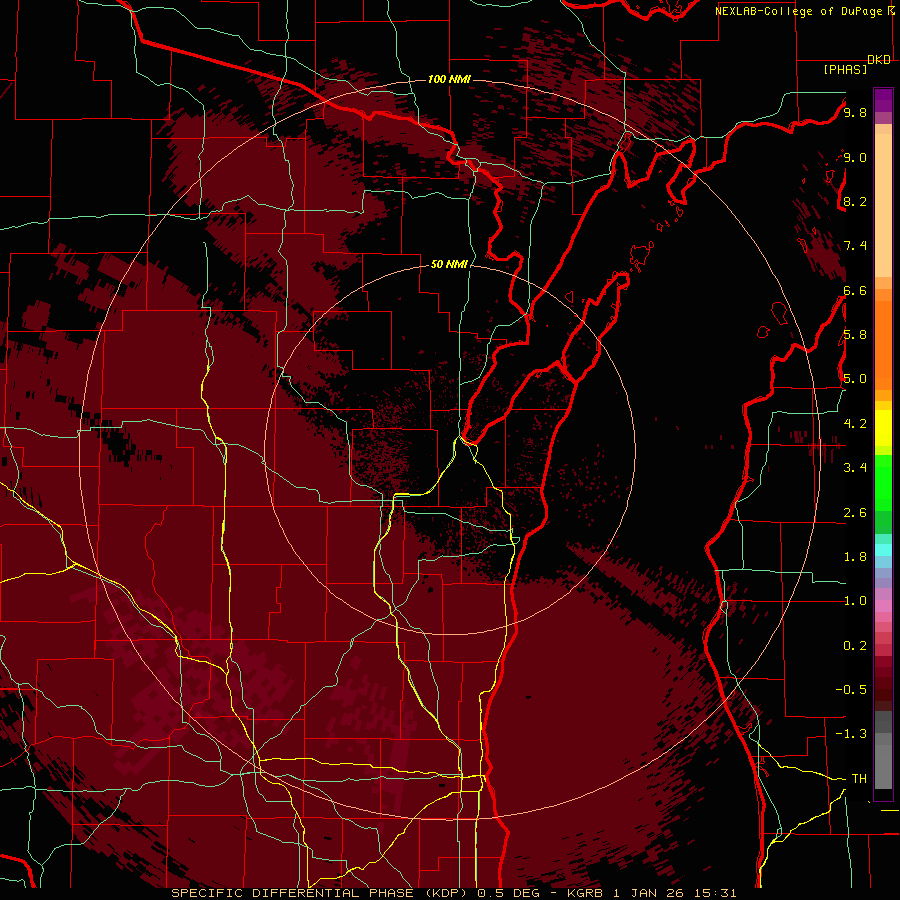900x900 pixels.
Task: Click the 4.2 legend value
Action: 855,424
